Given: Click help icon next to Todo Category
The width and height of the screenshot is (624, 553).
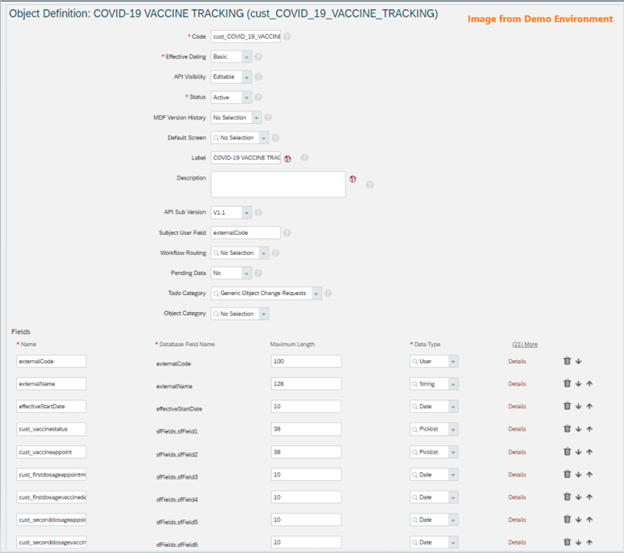Looking at the screenshot, I should 328,293.
